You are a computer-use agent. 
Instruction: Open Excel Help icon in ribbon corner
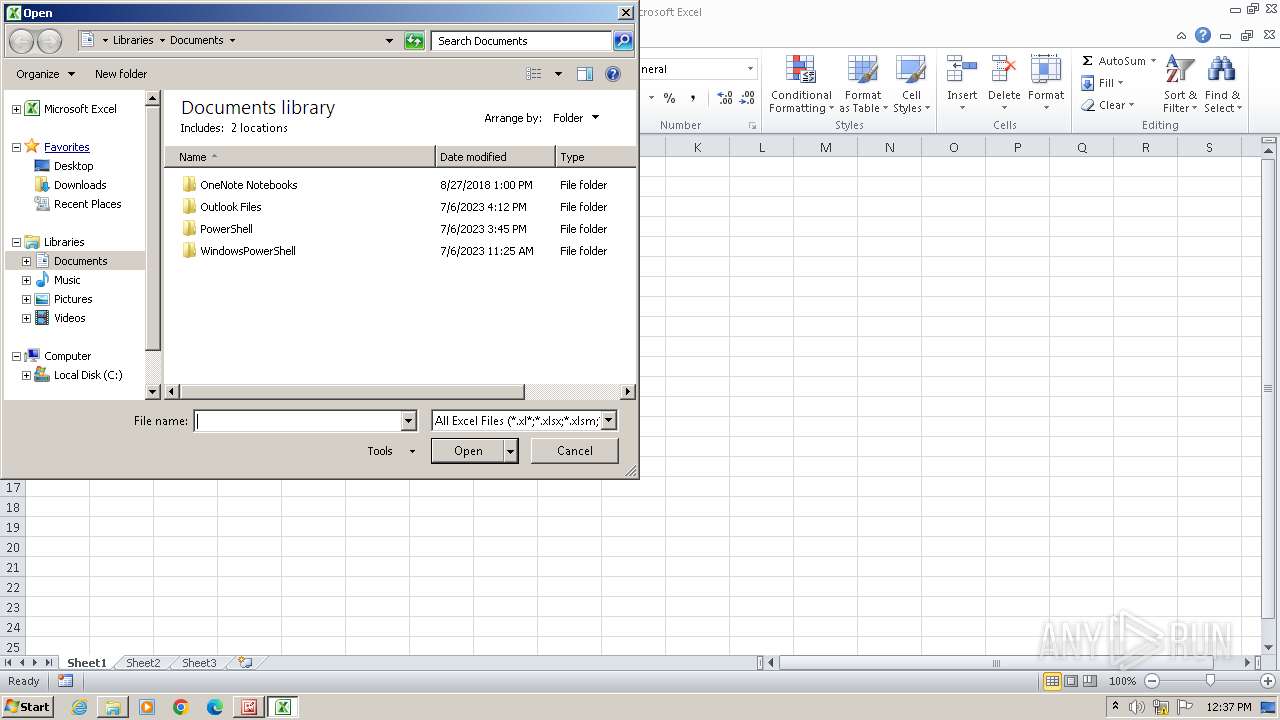[1203, 35]
